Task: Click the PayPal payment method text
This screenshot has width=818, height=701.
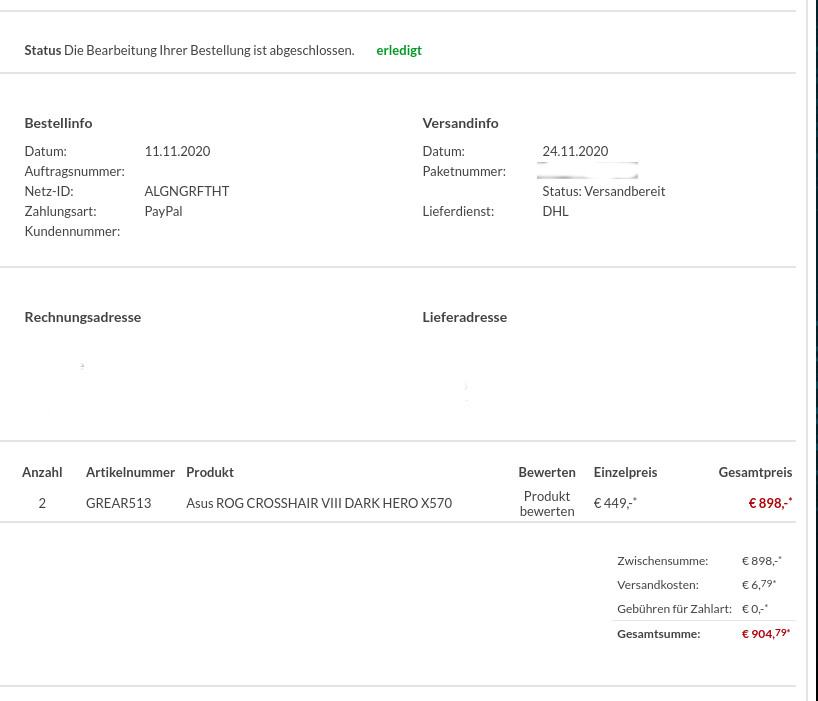Action: (163, 211)
